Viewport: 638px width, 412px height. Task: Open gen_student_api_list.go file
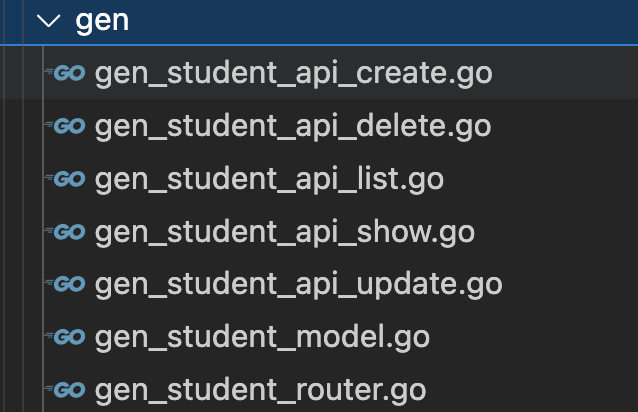pyautogui.click(x=269, y=180)
